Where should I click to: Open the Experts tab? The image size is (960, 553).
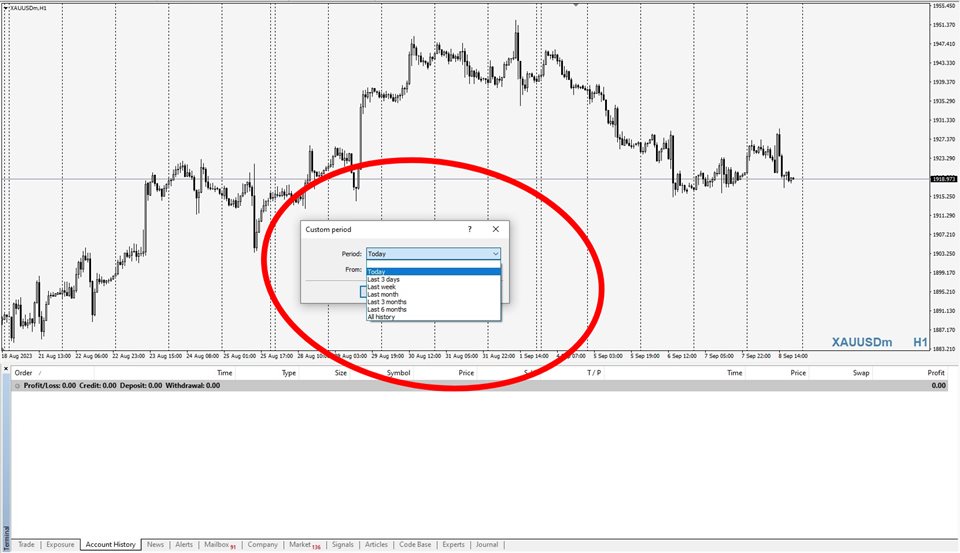[454, 544]
